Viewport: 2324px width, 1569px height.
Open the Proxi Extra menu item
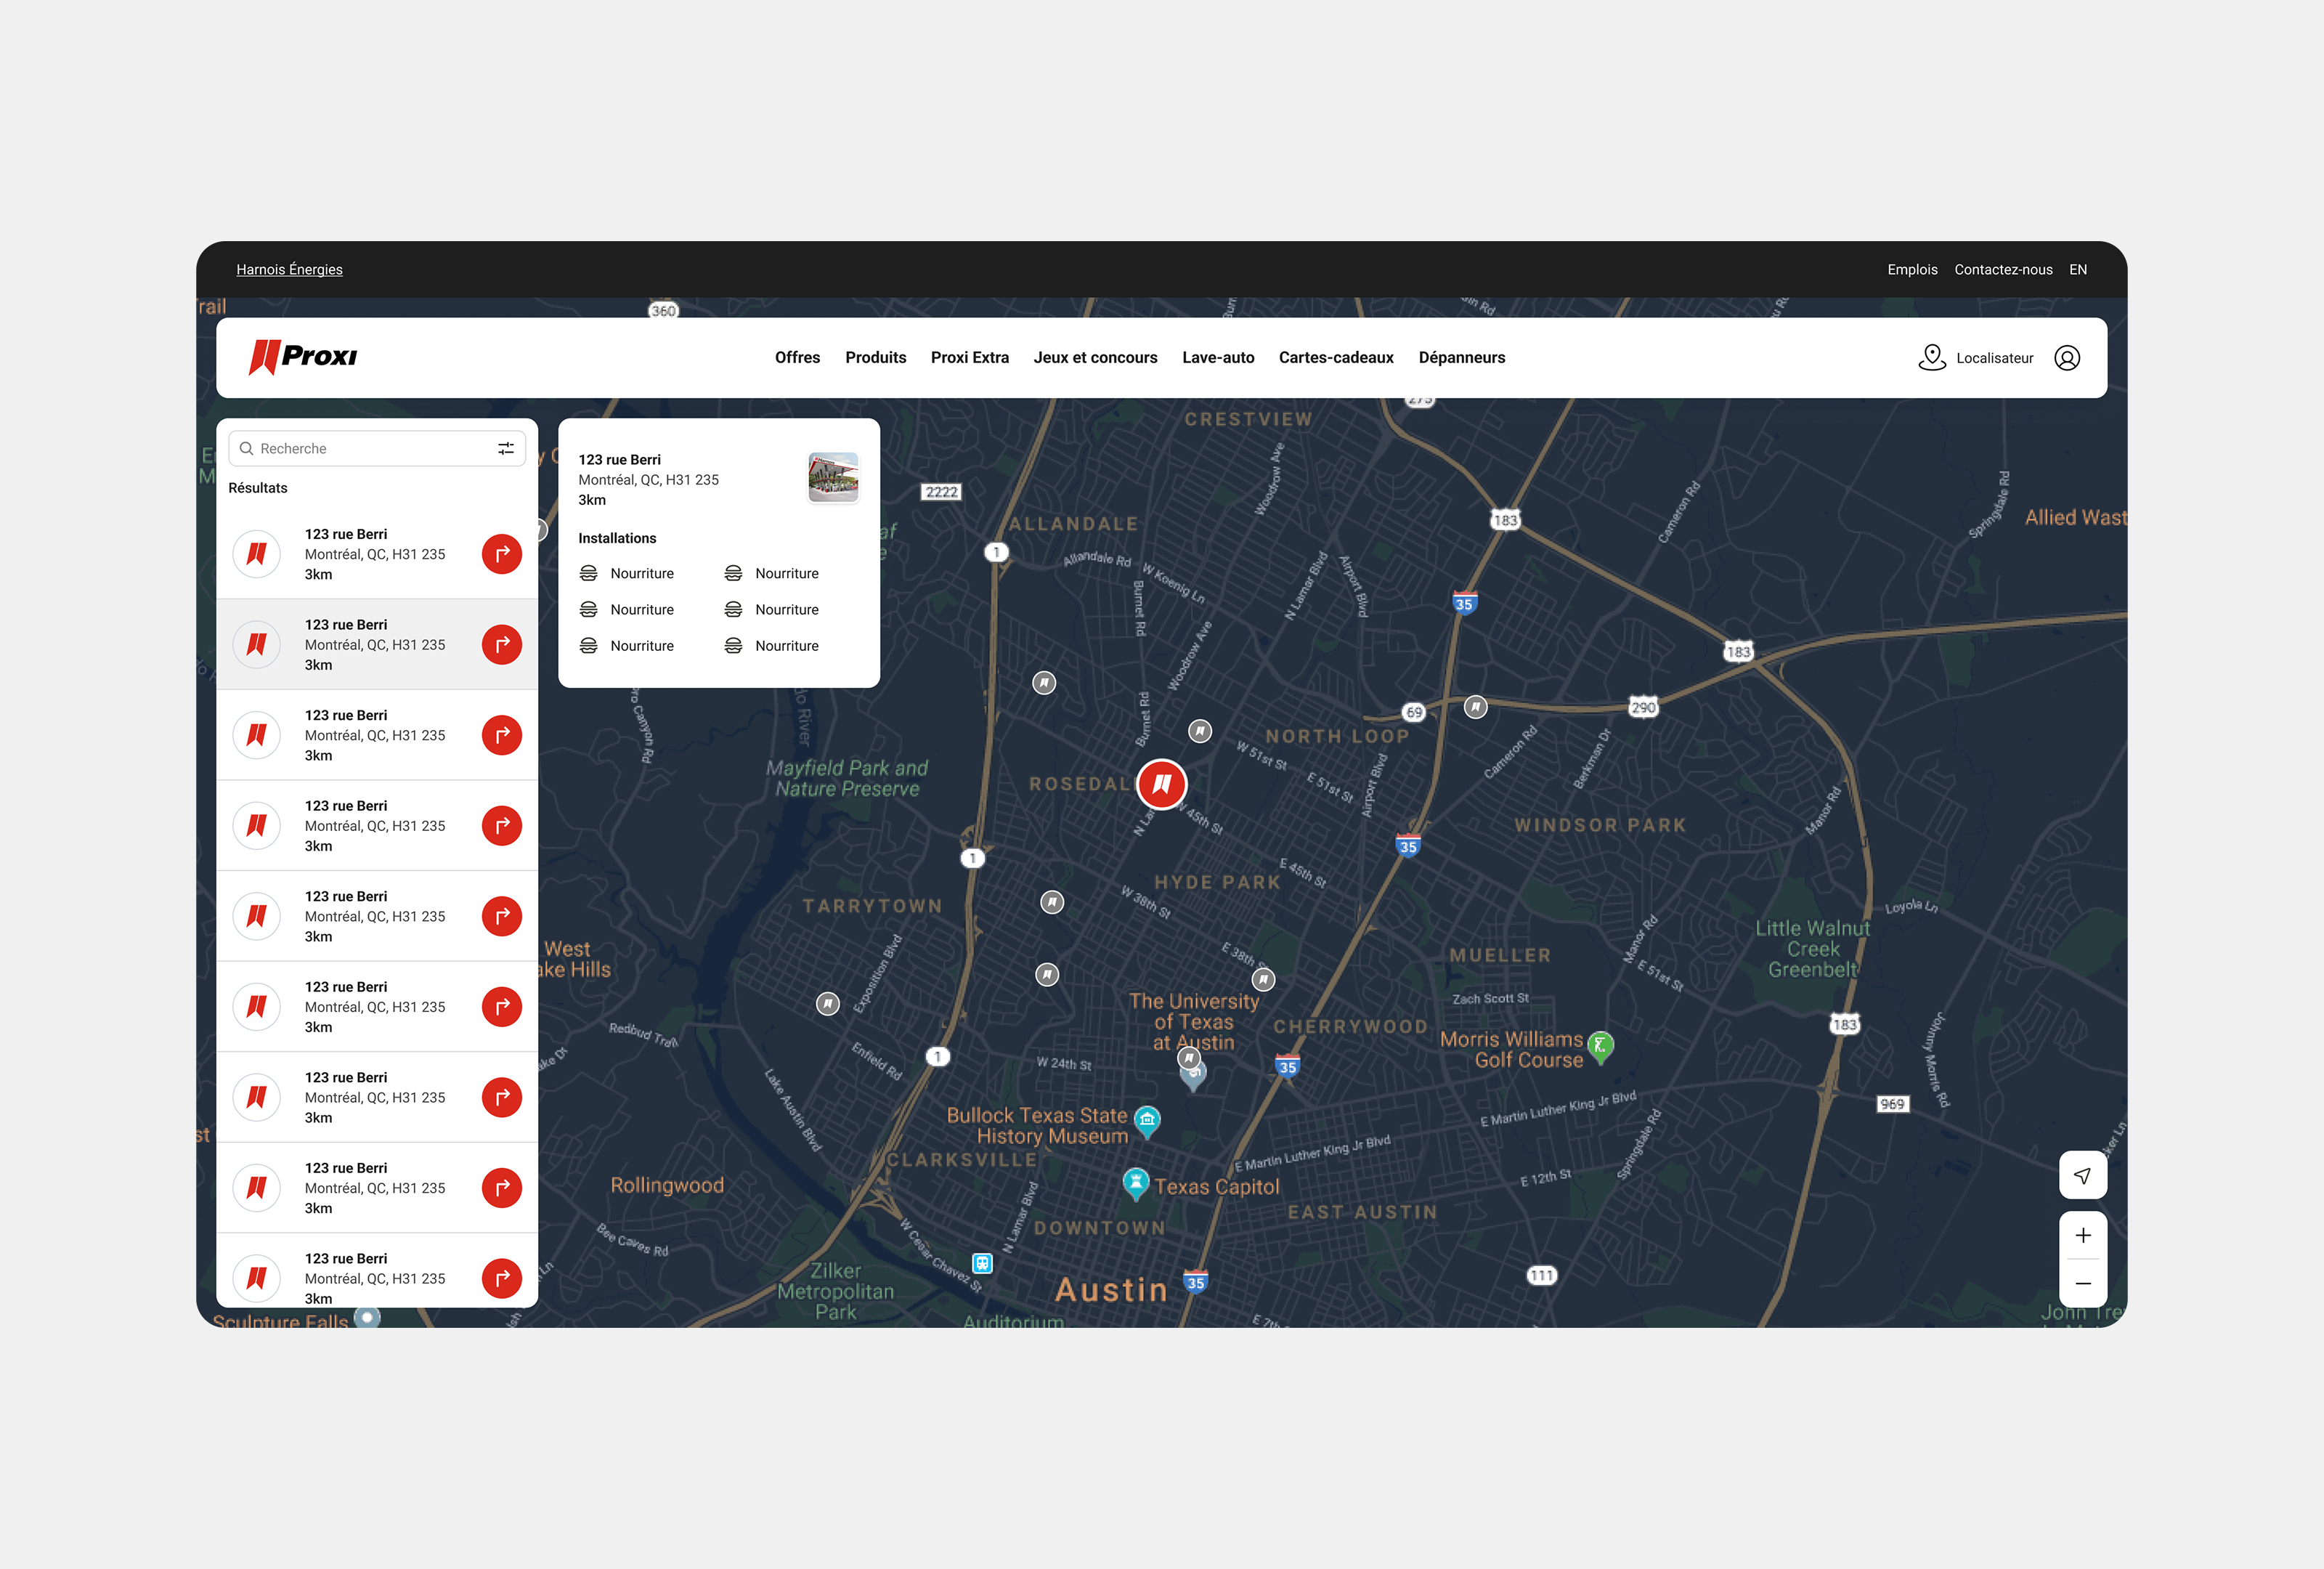point(969,358)
